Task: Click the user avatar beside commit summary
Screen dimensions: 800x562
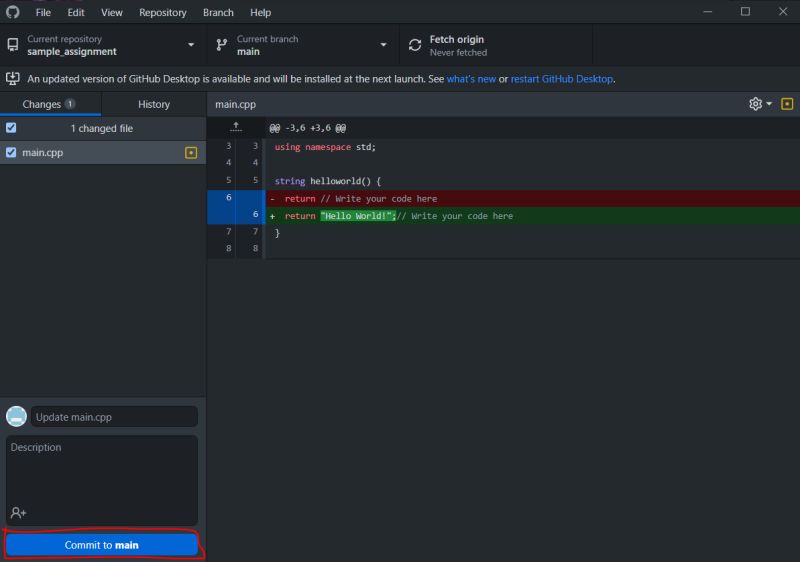Action: (16, 416)
